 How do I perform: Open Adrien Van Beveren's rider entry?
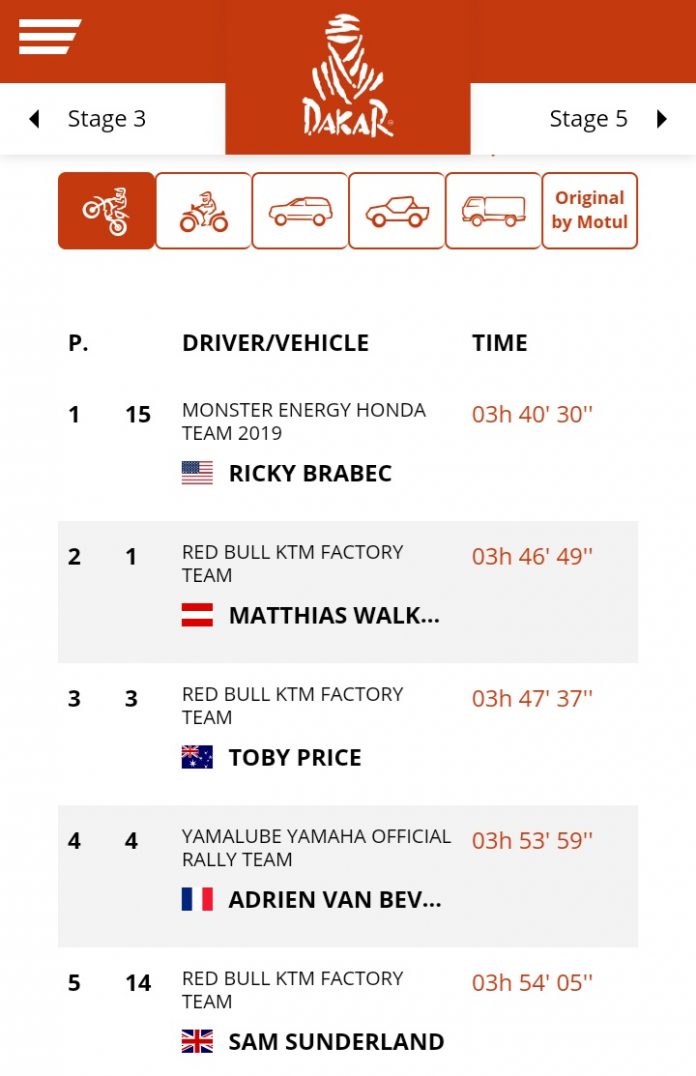334,899
